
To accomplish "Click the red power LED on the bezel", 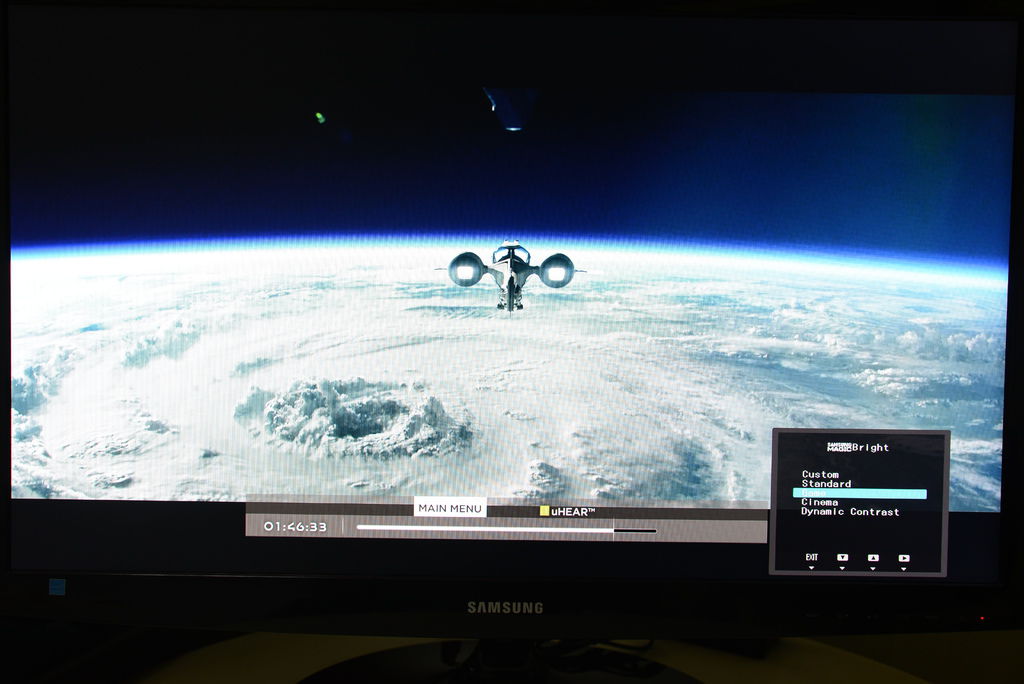I will click(x=982, y=617).
